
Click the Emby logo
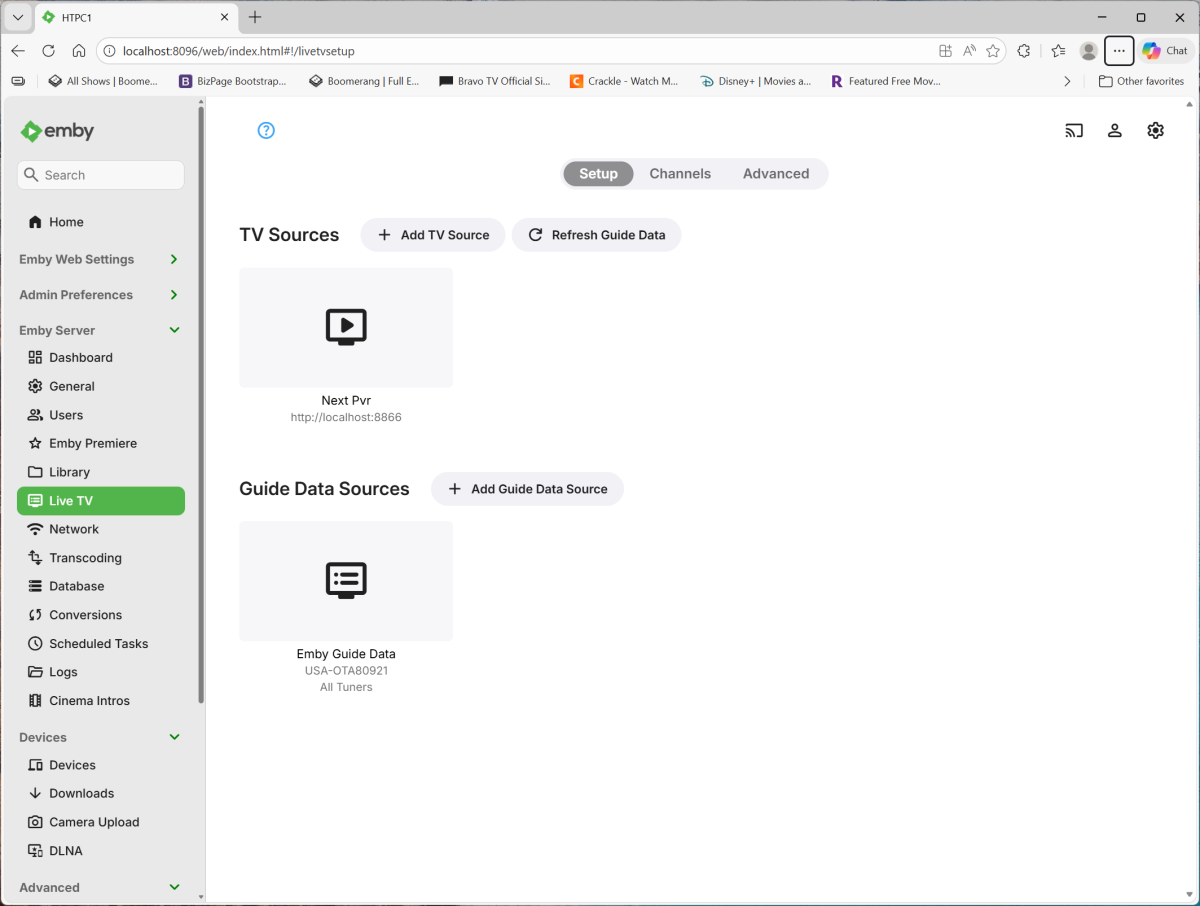(57, 131)
